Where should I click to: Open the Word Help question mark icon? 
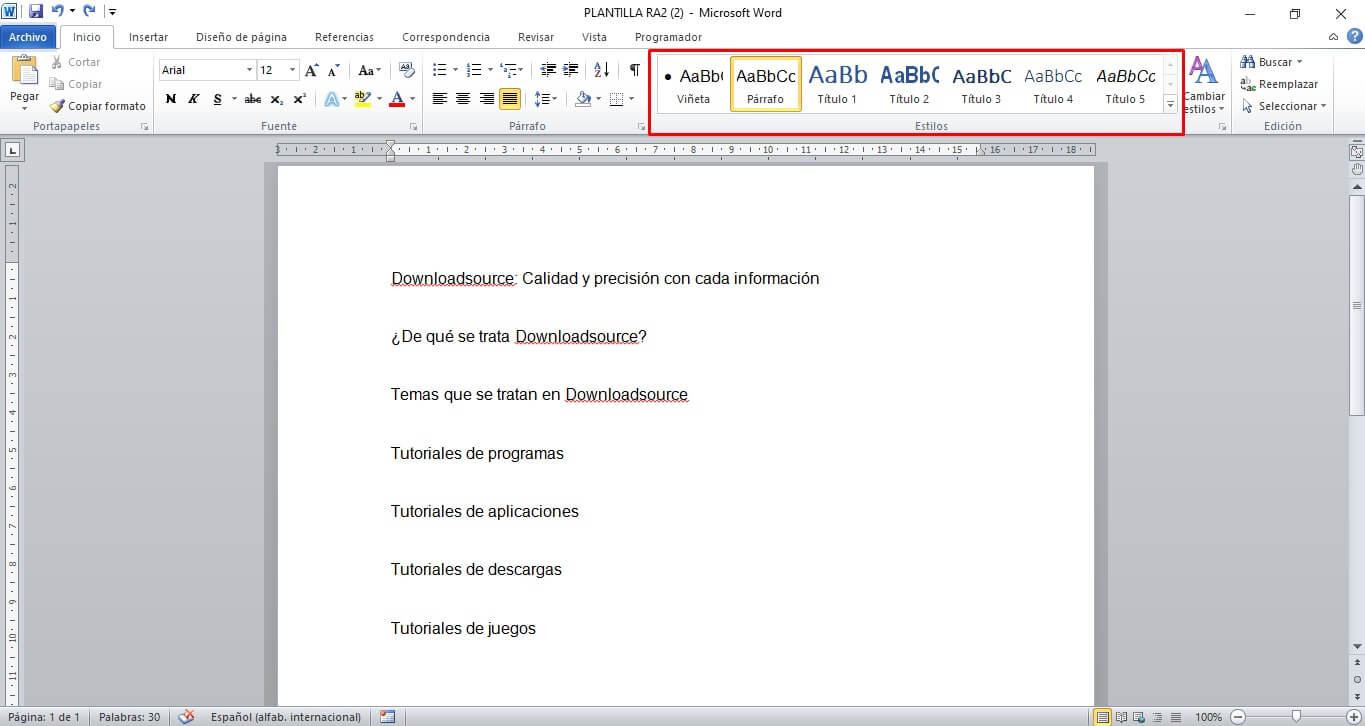coord(1354,37)
